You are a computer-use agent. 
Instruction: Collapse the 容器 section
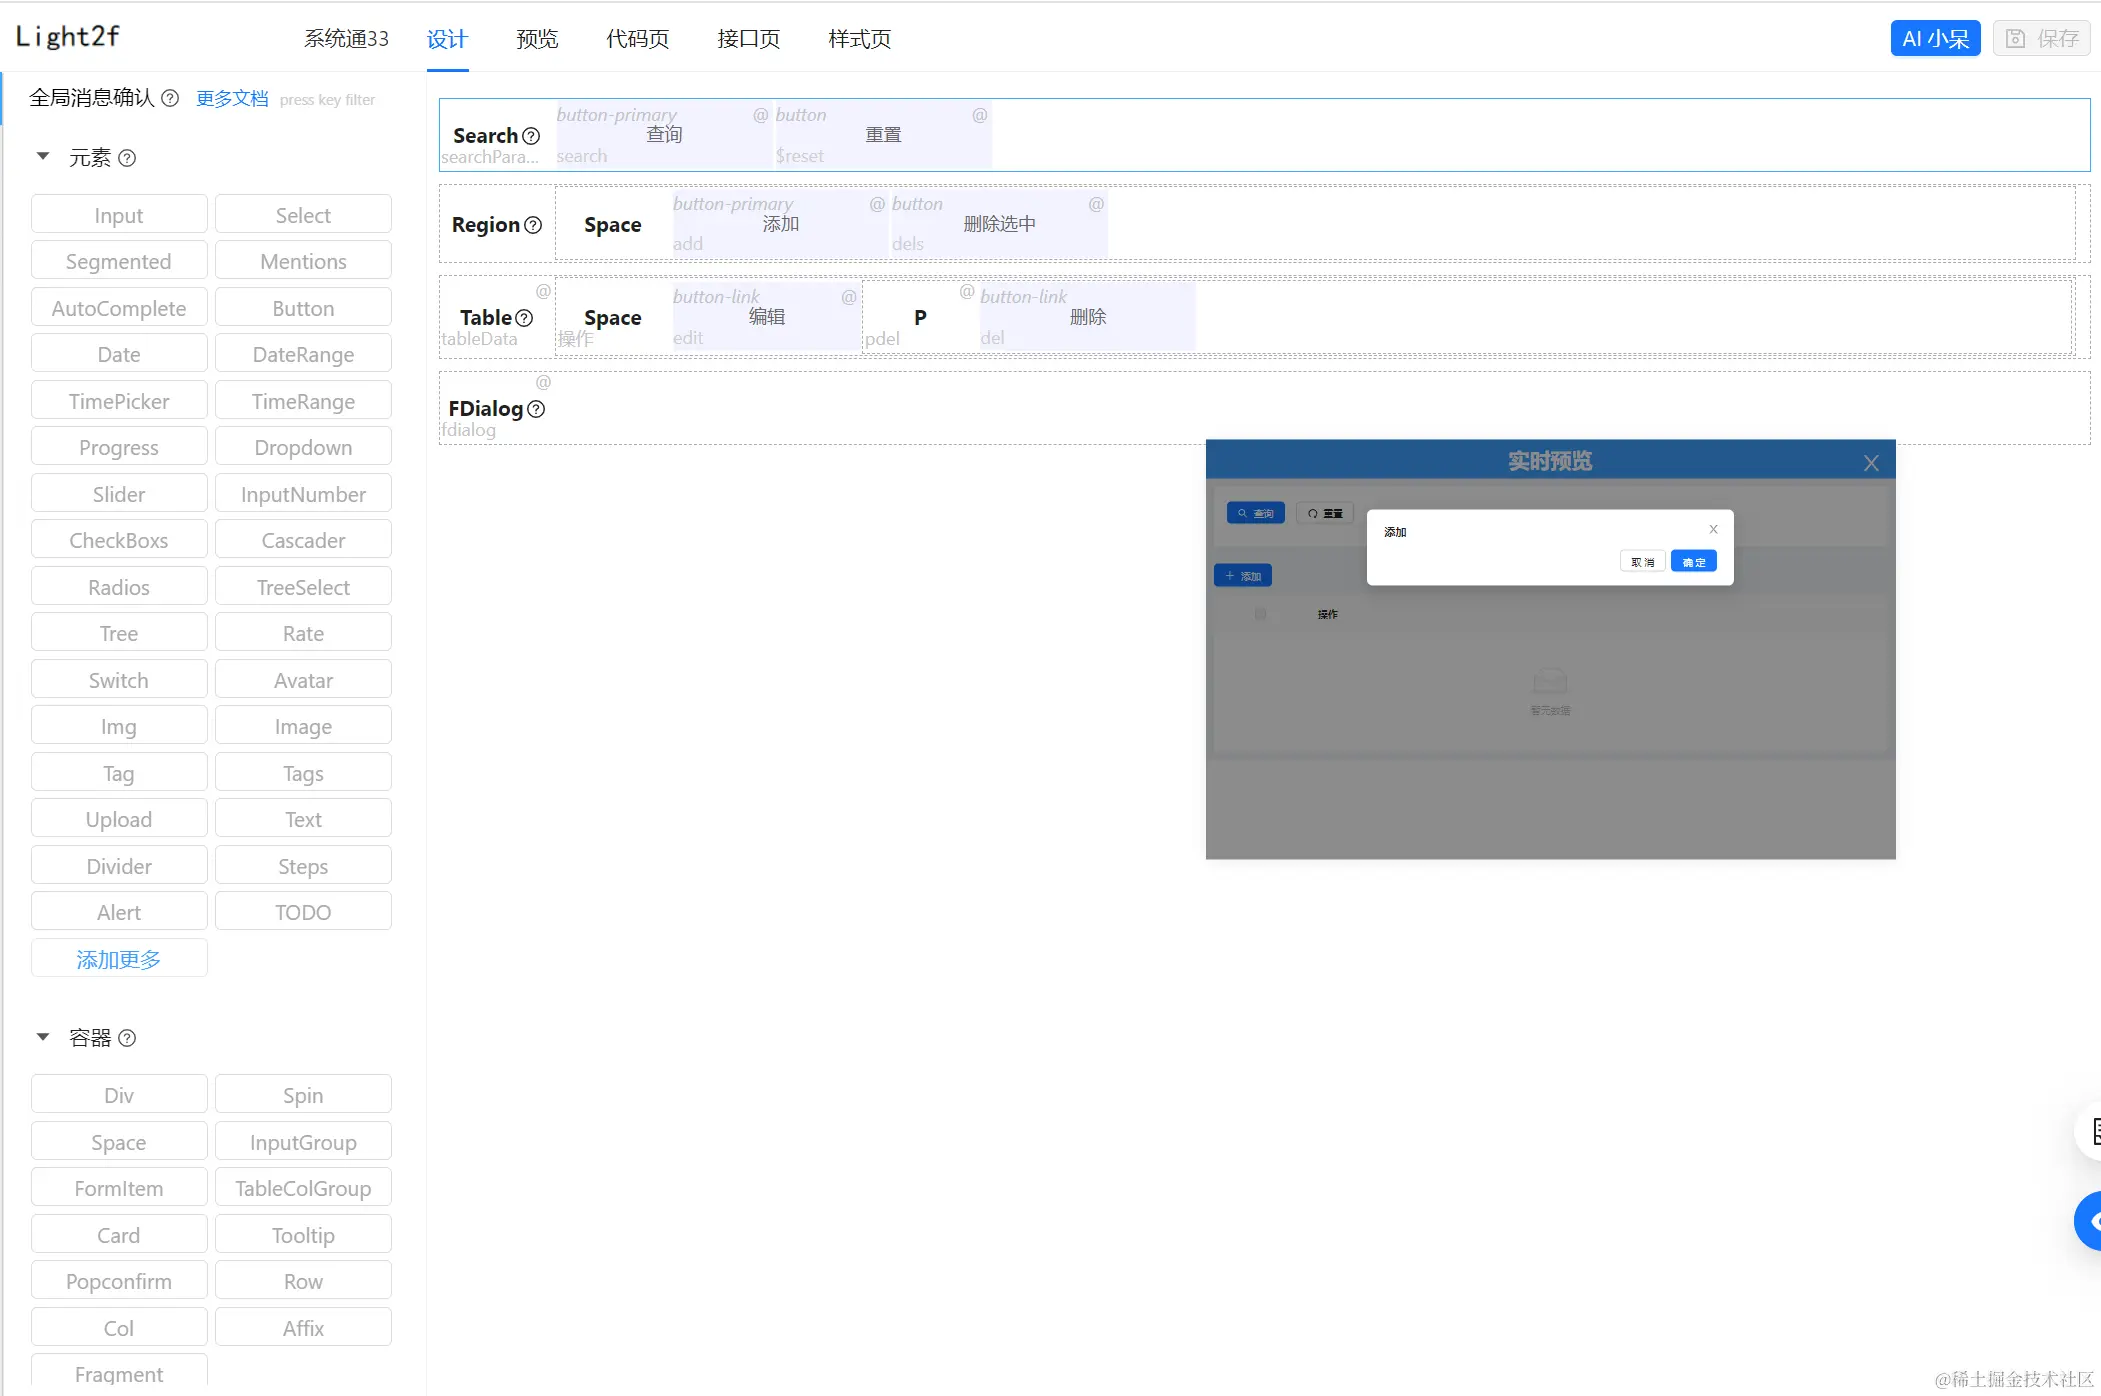(x=43, y=1037)
